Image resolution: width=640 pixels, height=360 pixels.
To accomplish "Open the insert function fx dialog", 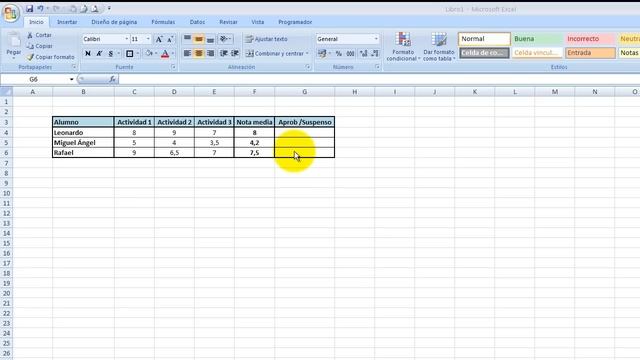I will (x=112, y=79).
